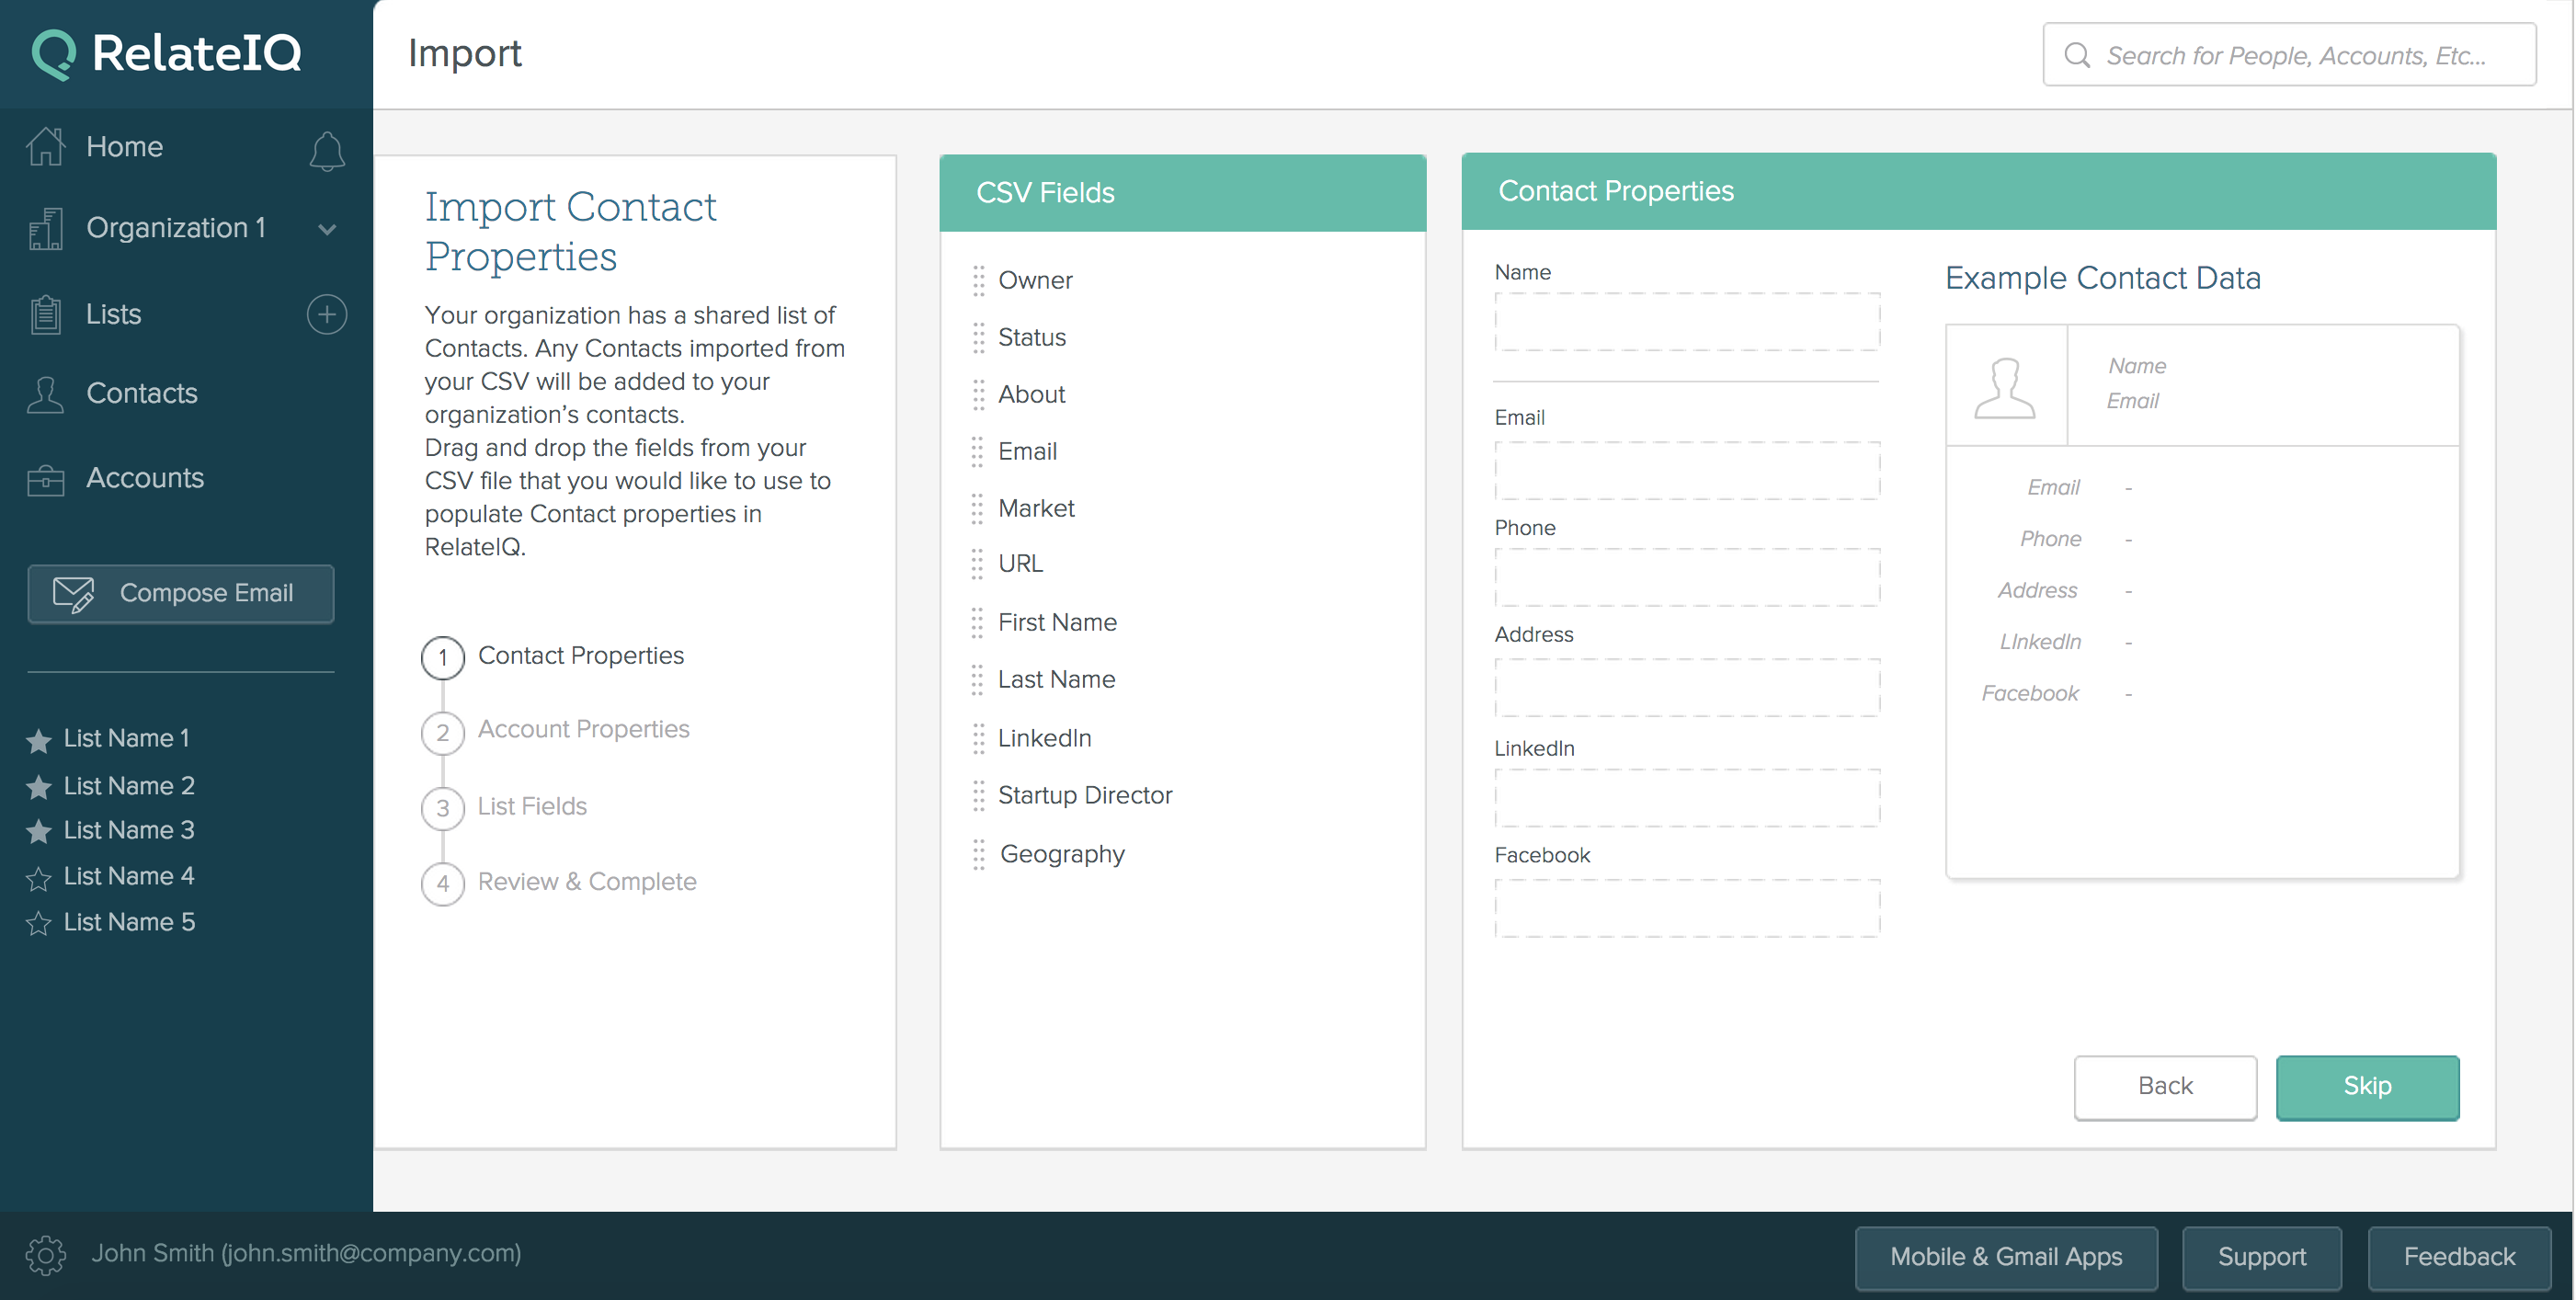Click the Email property drop box
Screen dimensions: 2576x1300
[1687, 471]
